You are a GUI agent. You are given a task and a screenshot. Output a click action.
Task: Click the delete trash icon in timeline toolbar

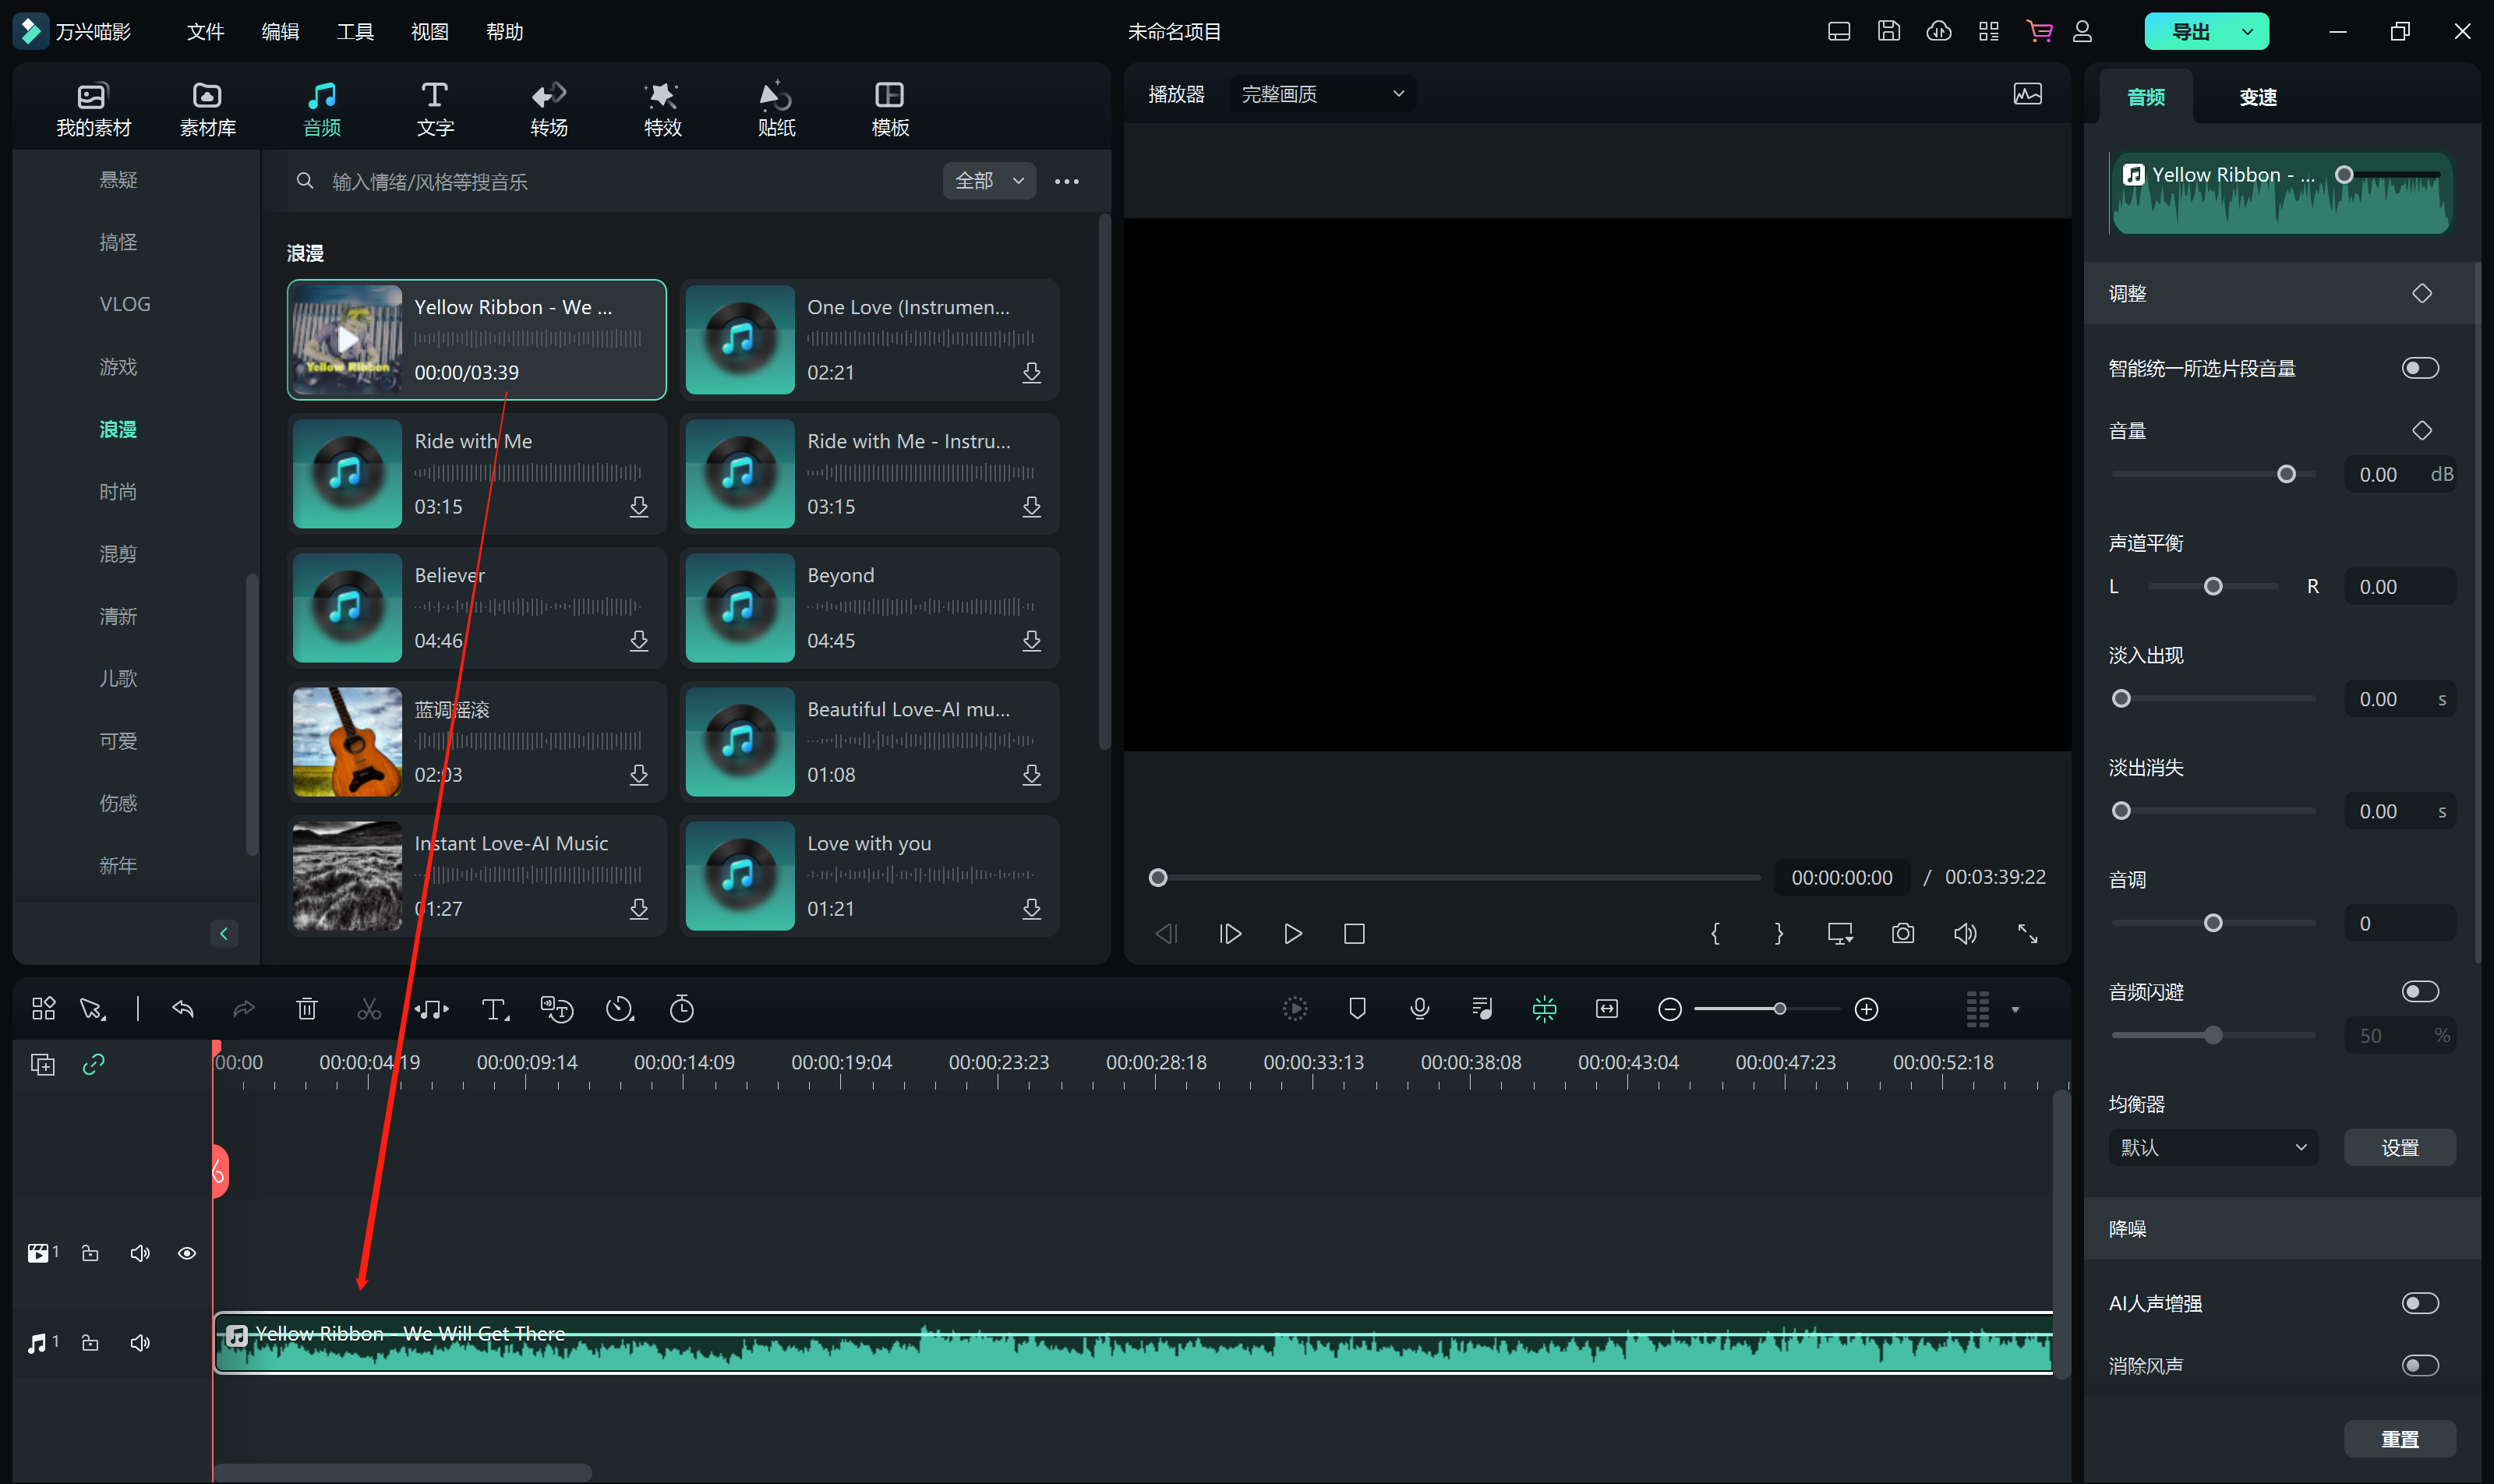coord(307,1009)
